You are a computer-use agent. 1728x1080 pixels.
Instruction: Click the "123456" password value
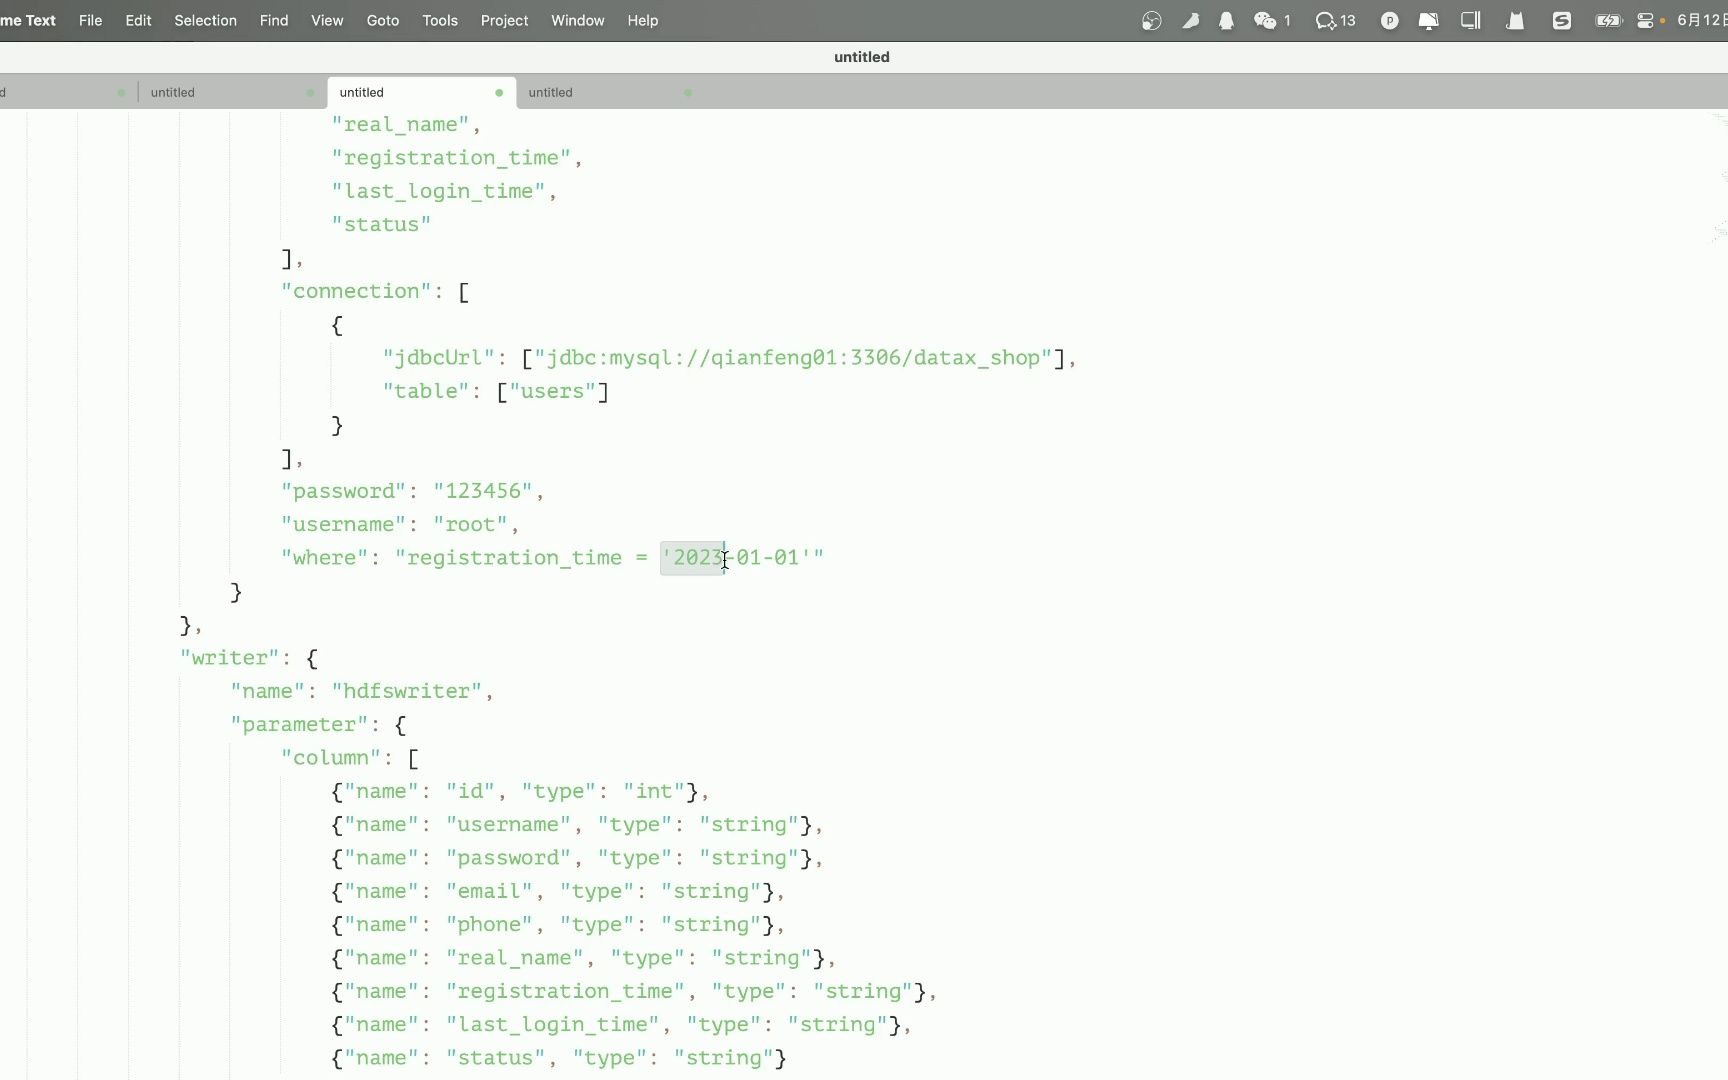pyautogui.click(x=483, y=491)
